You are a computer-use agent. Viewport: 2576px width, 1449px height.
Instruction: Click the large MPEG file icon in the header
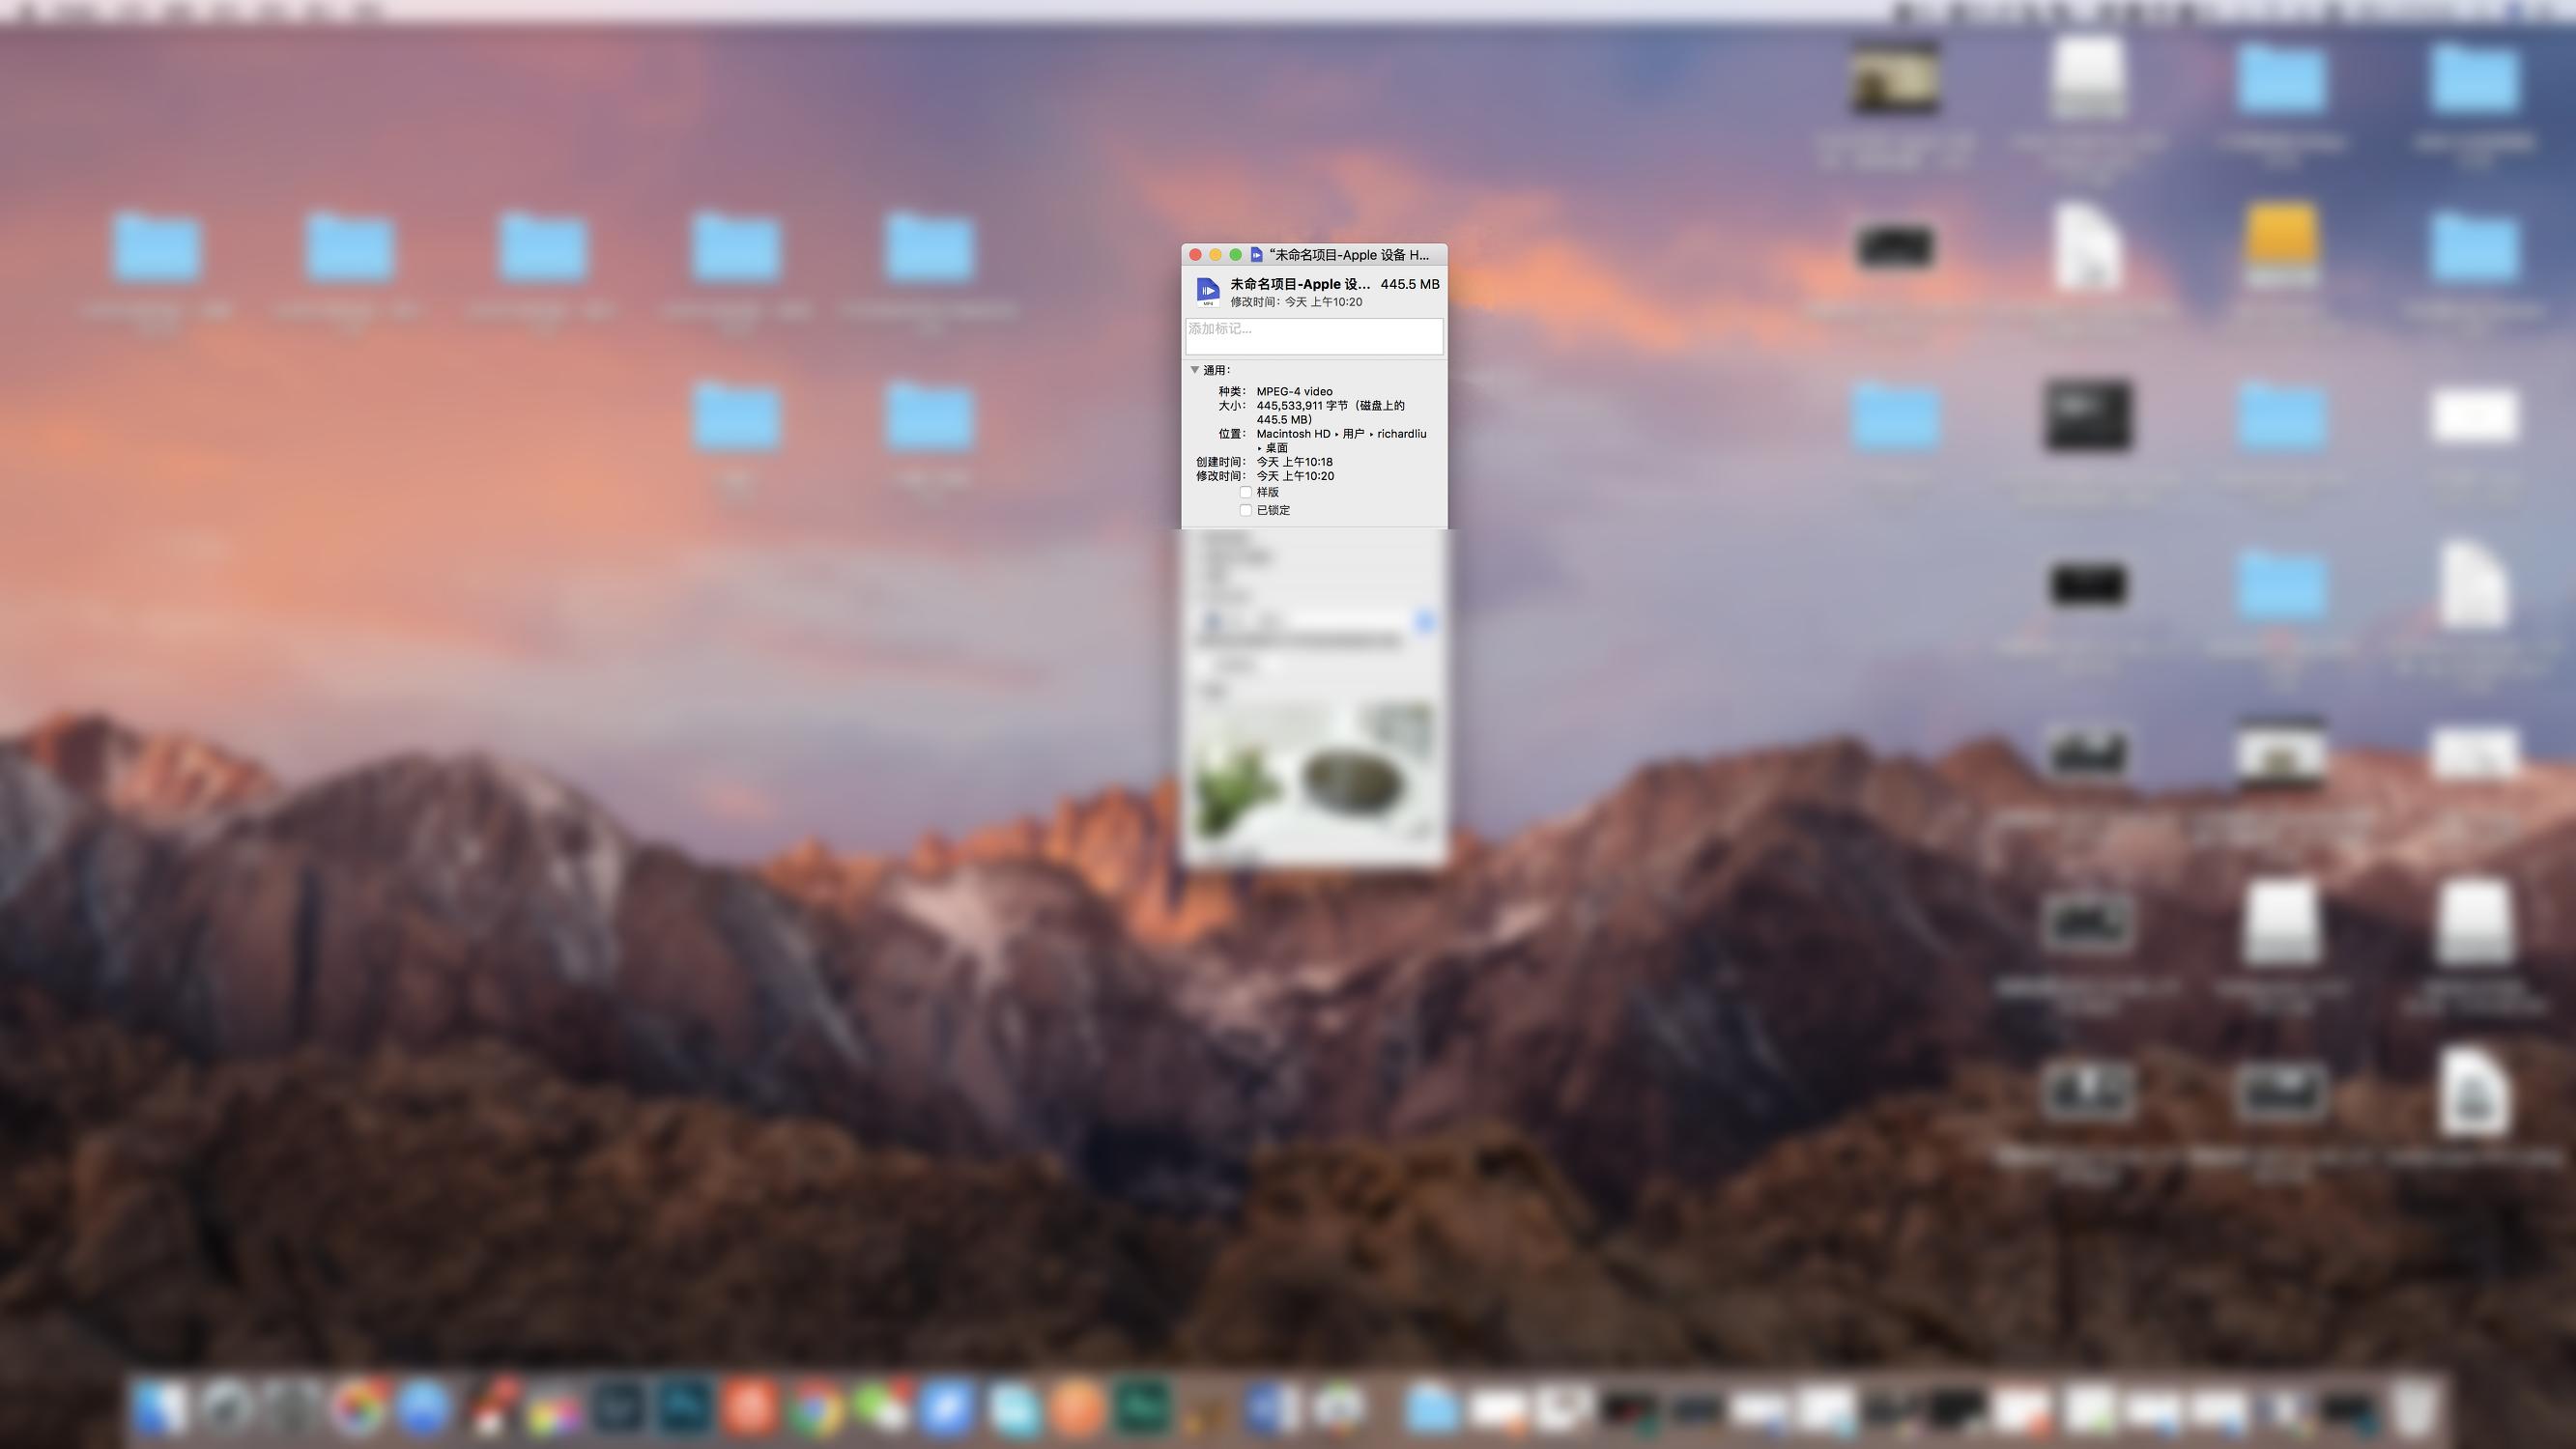[1207, 291]
